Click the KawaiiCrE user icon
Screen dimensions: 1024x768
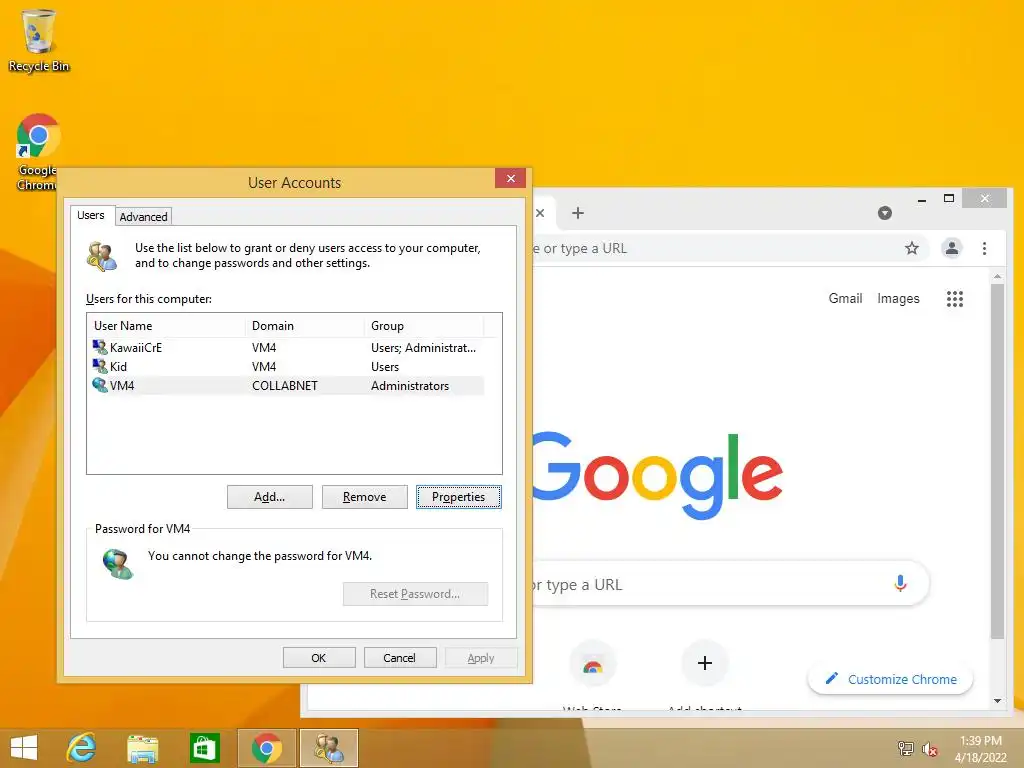click(x=100, y=347)
